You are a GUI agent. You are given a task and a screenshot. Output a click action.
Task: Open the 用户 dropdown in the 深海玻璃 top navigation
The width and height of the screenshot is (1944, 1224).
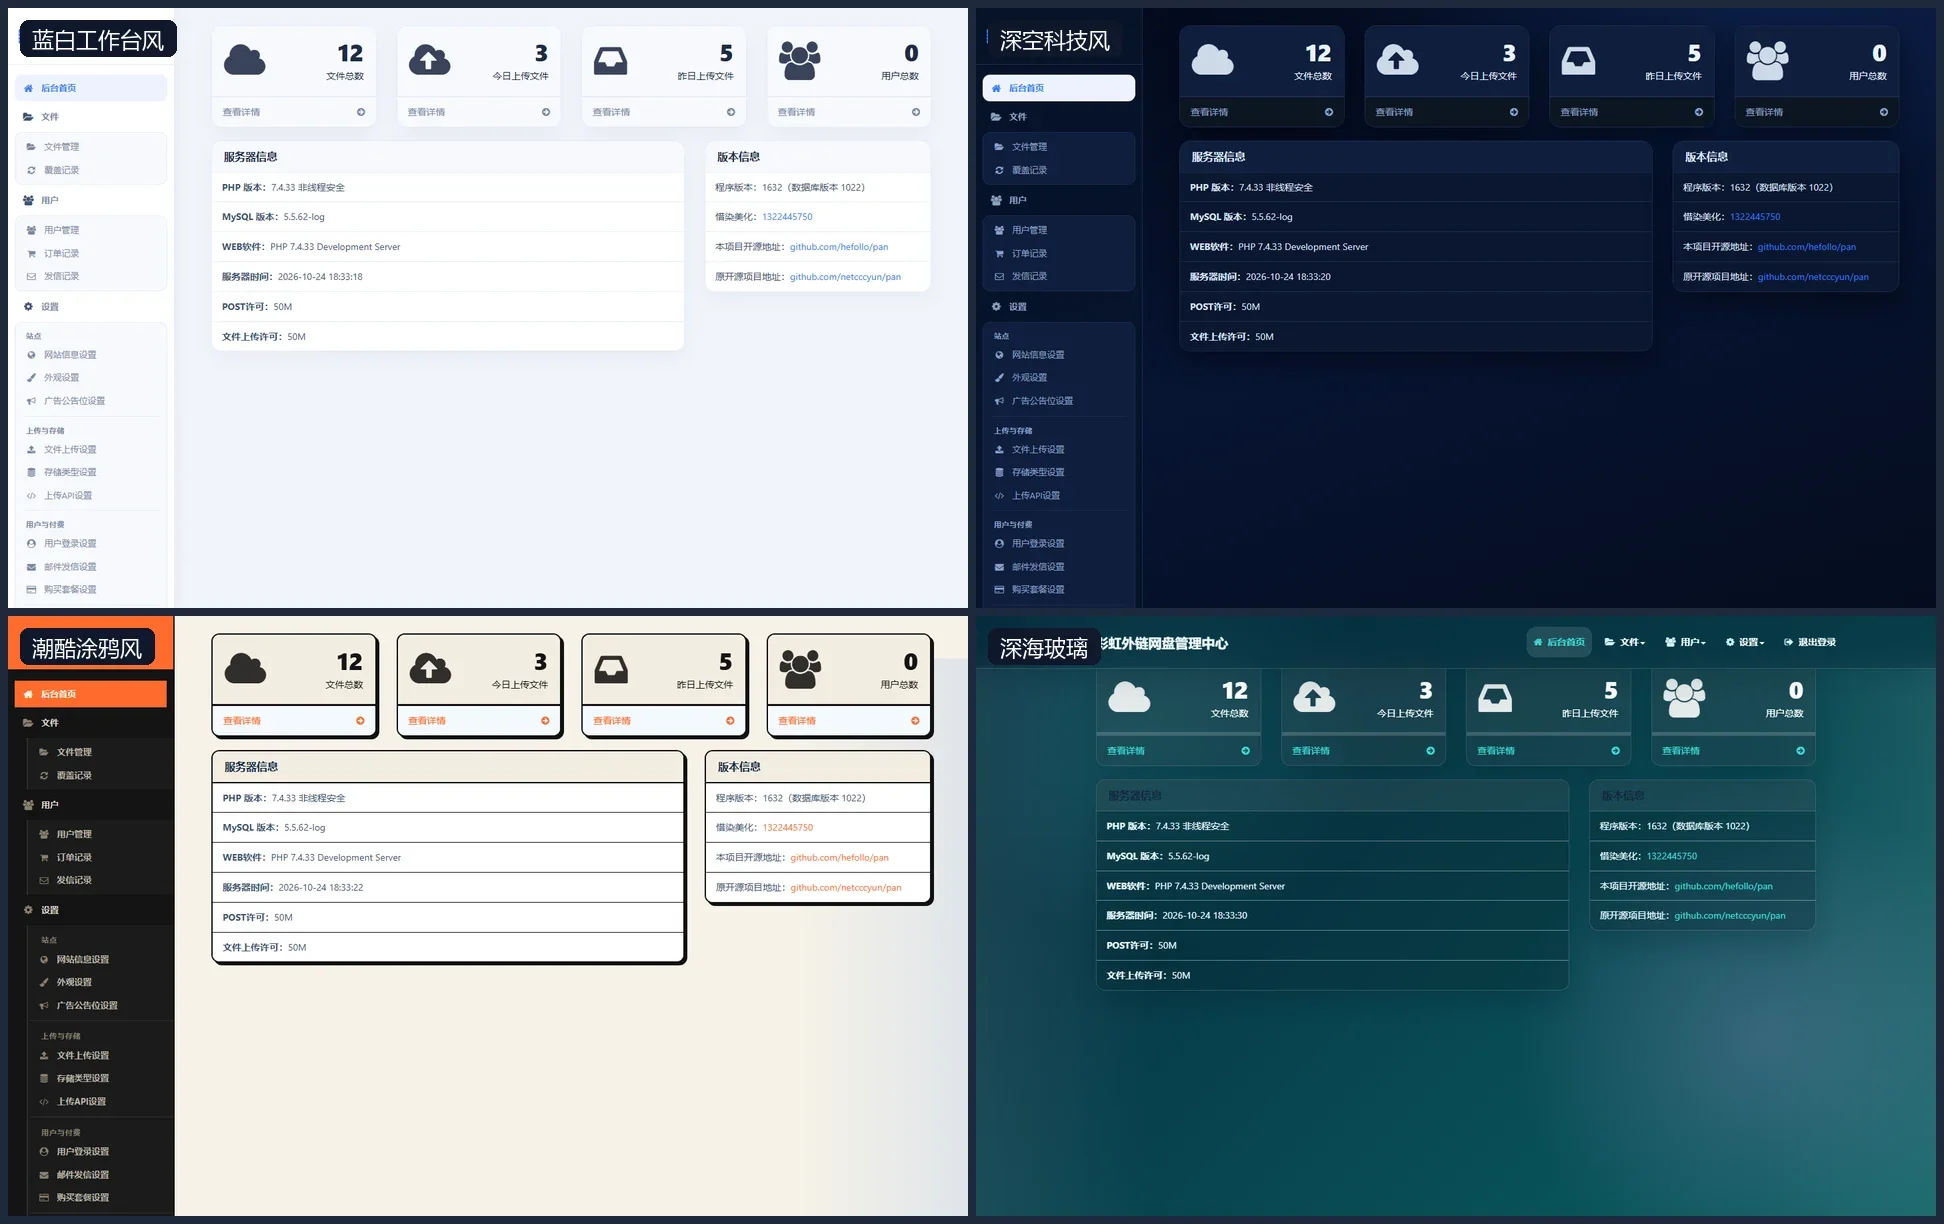[x=1685, y=642]
